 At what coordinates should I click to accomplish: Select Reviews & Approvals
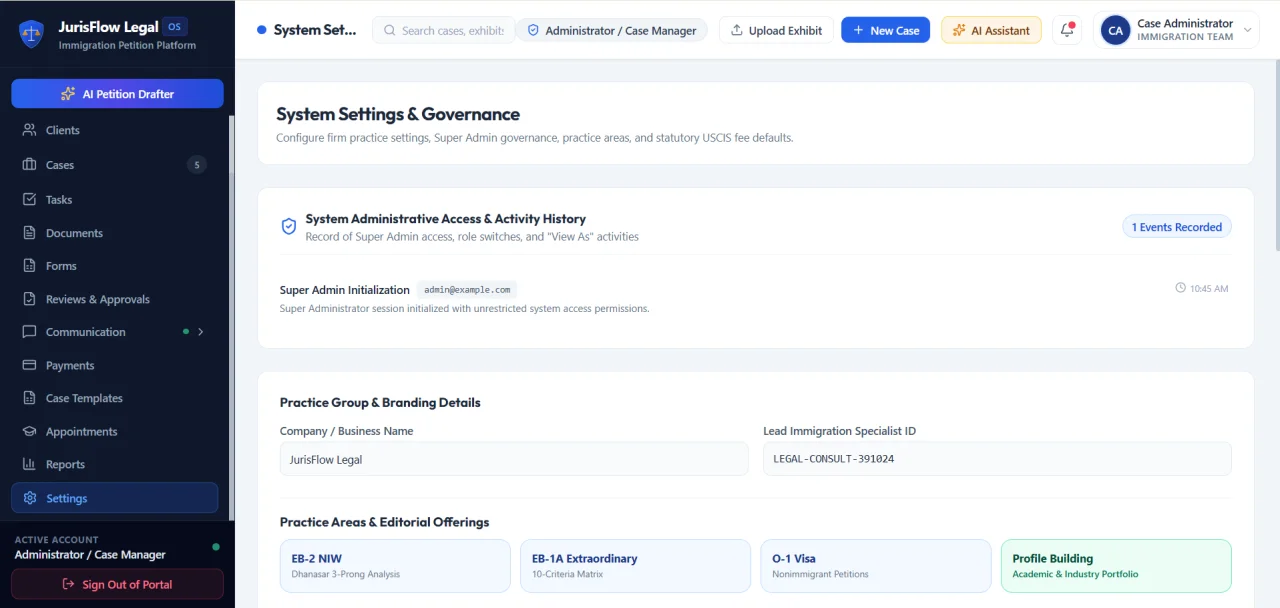(115, 299)
